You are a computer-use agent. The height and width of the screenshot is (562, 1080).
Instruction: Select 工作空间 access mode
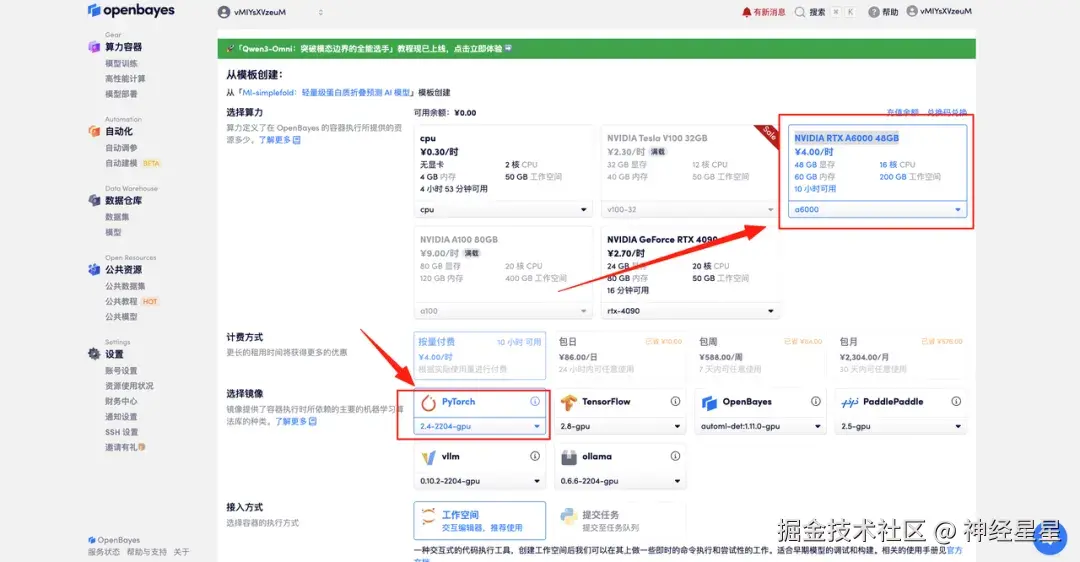click(x=479, y=521)
